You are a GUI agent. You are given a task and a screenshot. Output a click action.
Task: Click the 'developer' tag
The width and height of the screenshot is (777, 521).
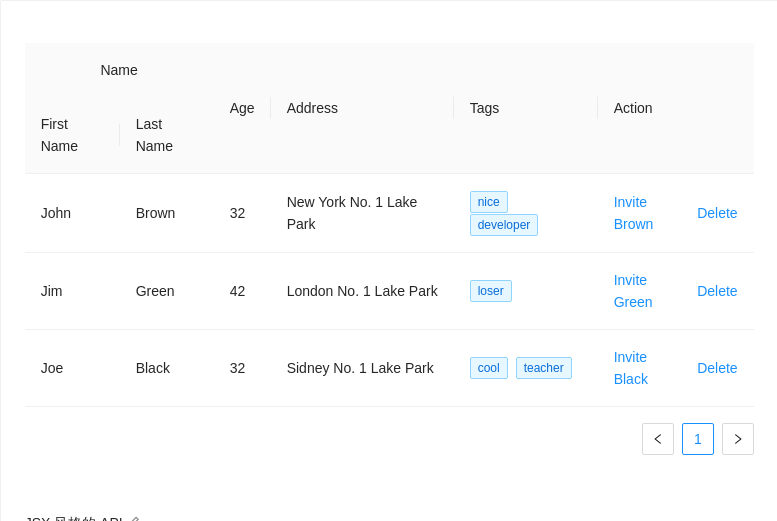(503, 225)
